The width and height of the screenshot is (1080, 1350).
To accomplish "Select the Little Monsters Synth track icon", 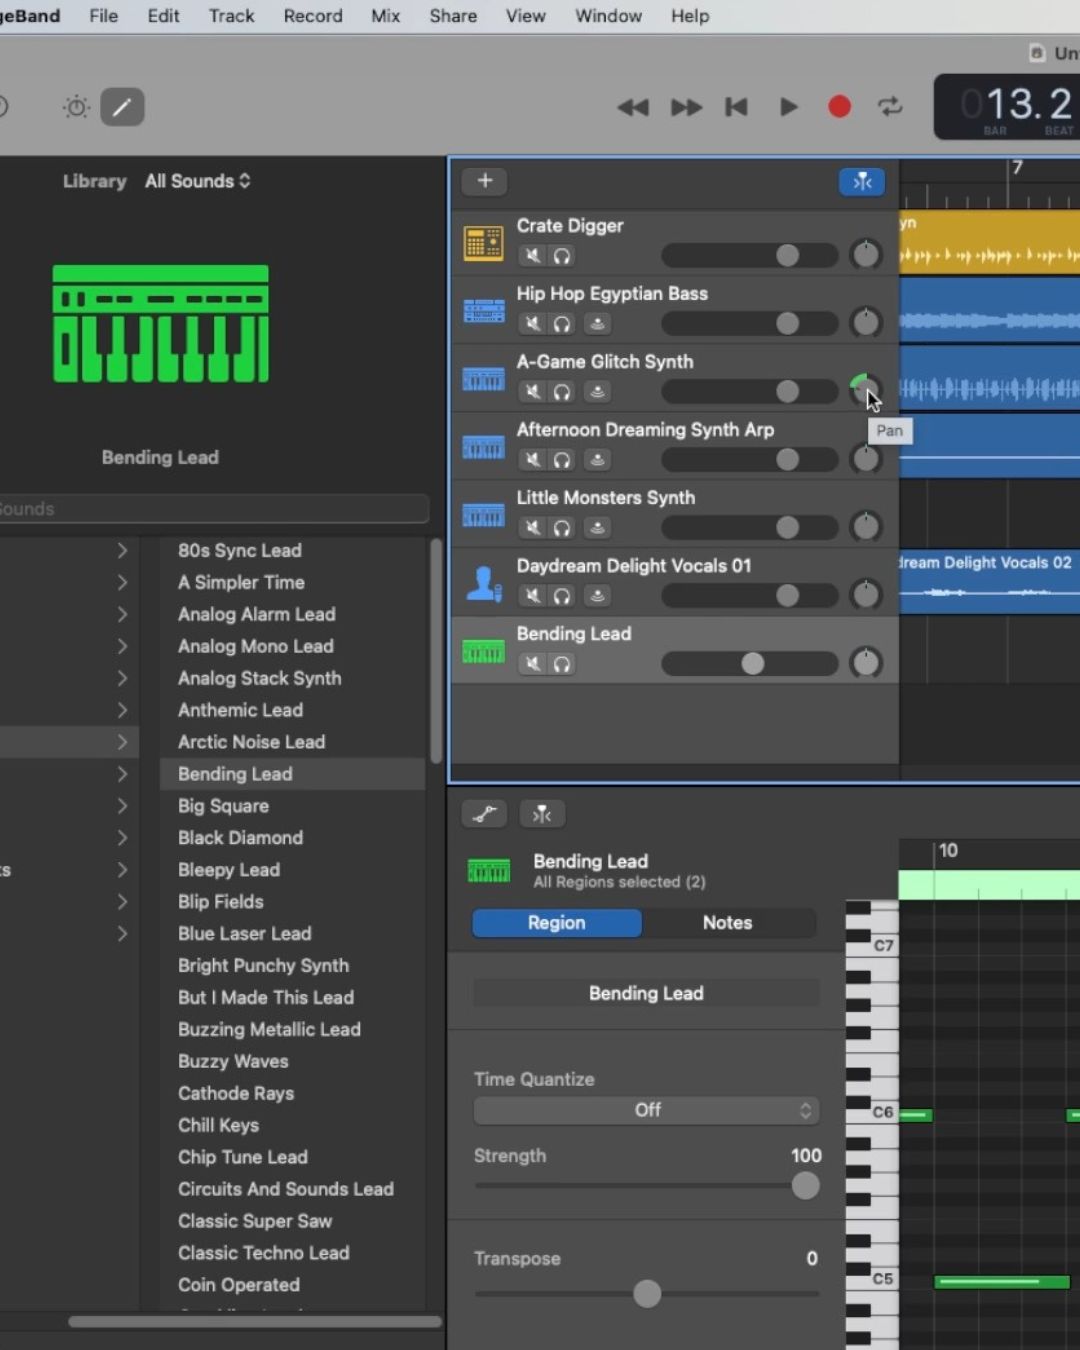I will pos(484,515).
